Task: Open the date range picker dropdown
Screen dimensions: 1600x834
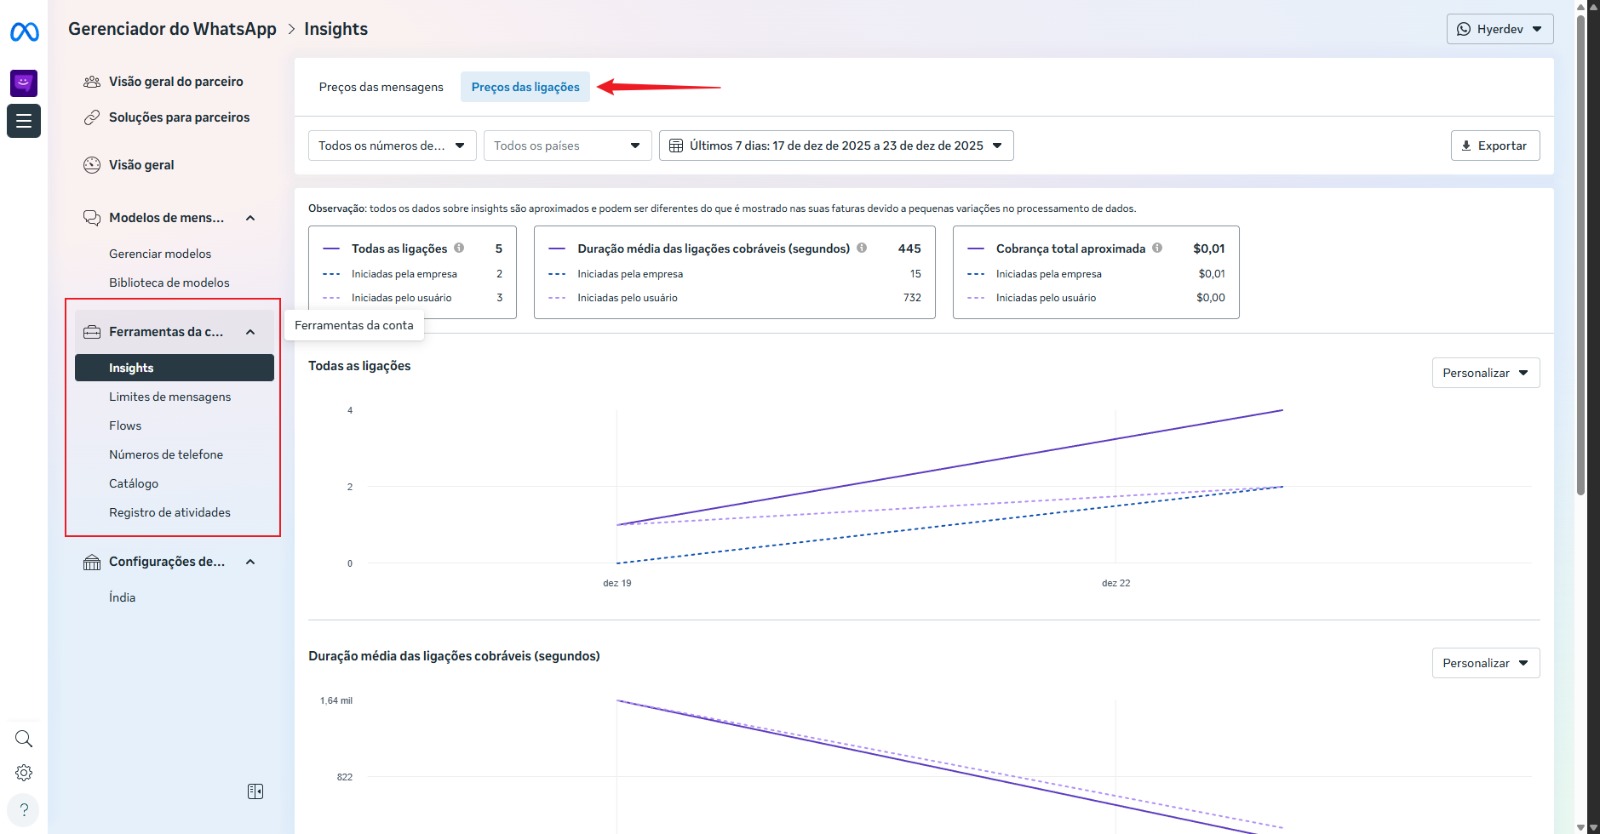Action: click(836, 146)
